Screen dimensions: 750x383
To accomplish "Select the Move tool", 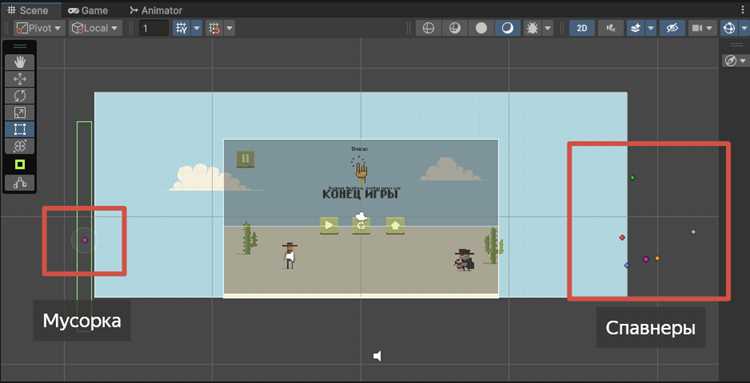I will pos(20,79).
